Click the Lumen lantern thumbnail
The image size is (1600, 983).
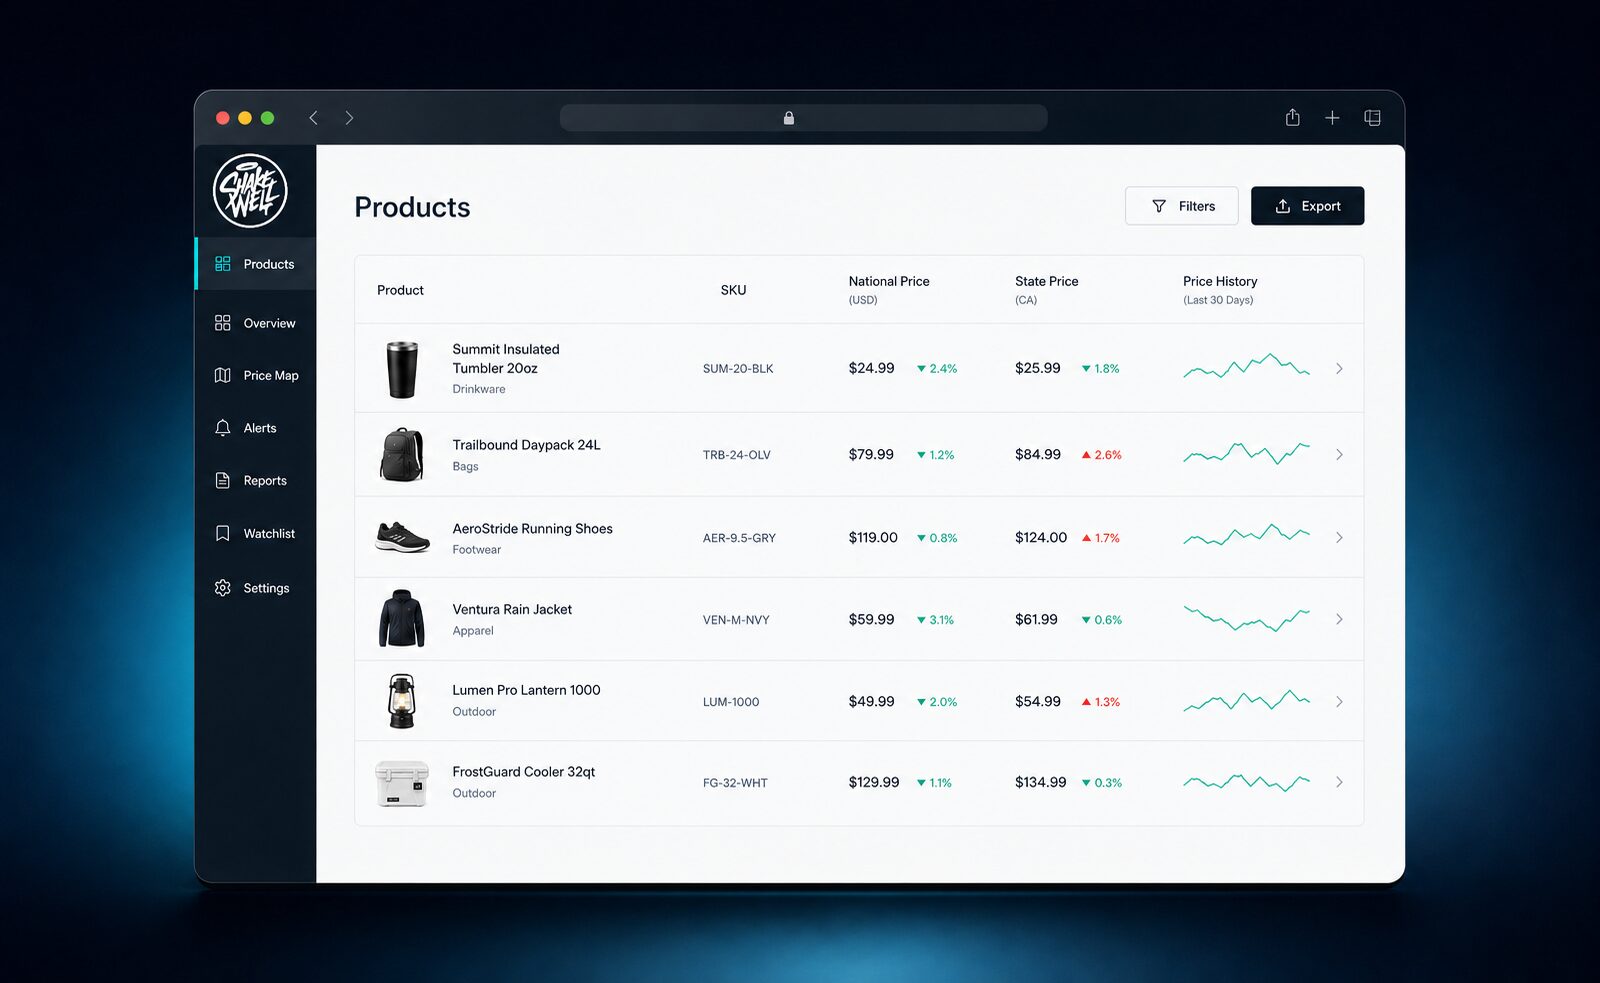coord(402,701)
